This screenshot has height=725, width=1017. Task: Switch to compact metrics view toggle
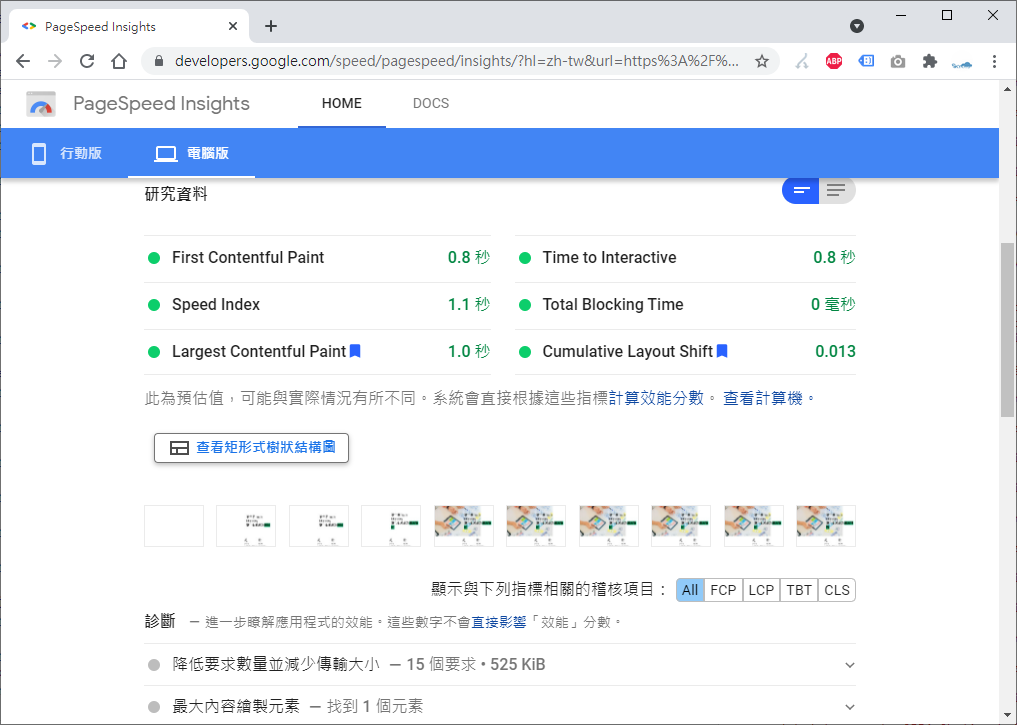pos(800,191)
